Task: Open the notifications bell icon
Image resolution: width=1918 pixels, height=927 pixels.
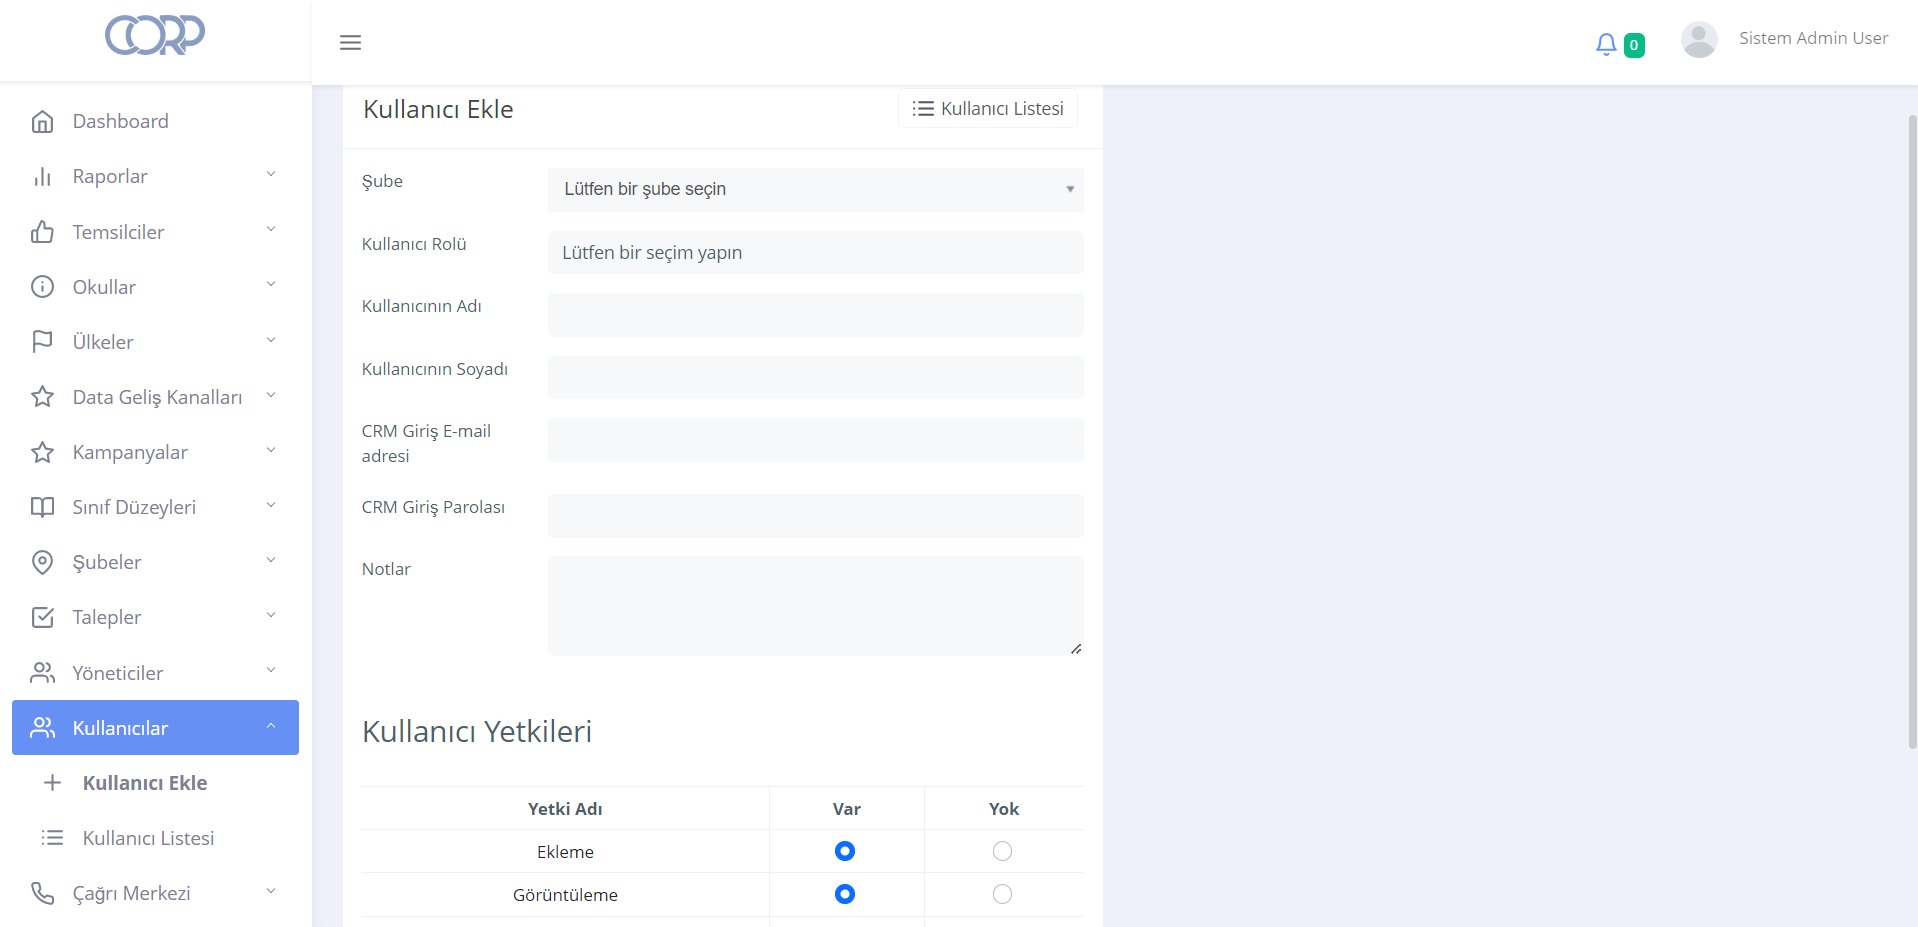Action: click(1606, 44)
